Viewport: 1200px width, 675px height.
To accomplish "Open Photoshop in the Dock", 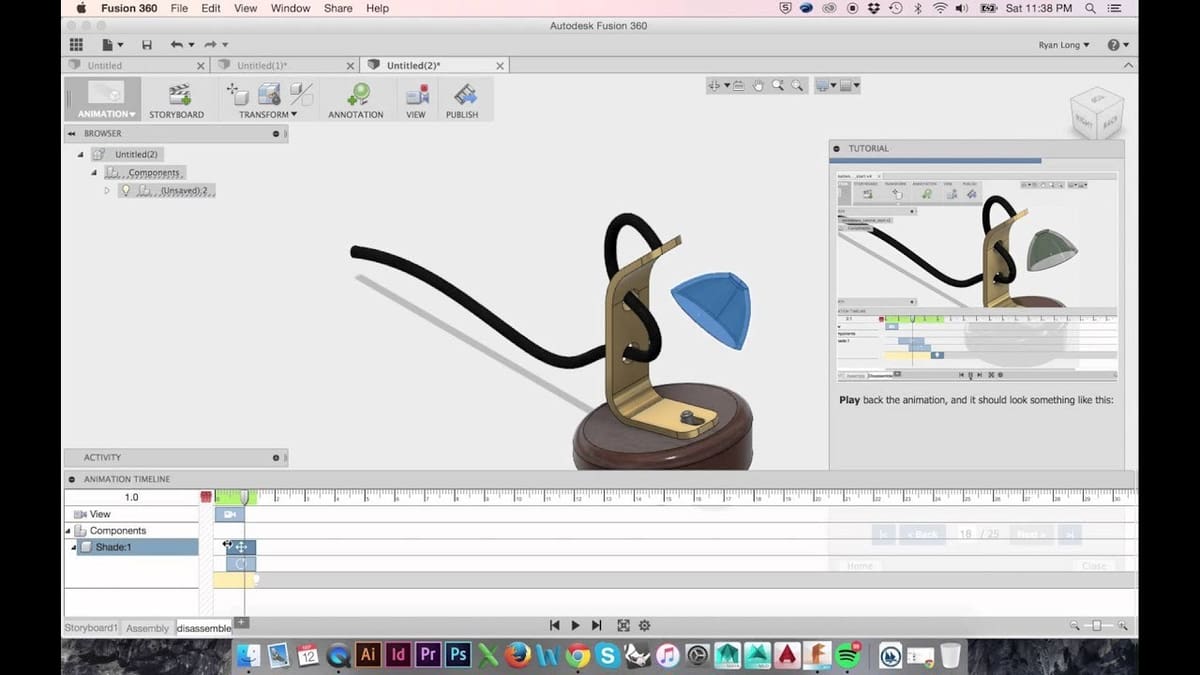I will point(458,655).
